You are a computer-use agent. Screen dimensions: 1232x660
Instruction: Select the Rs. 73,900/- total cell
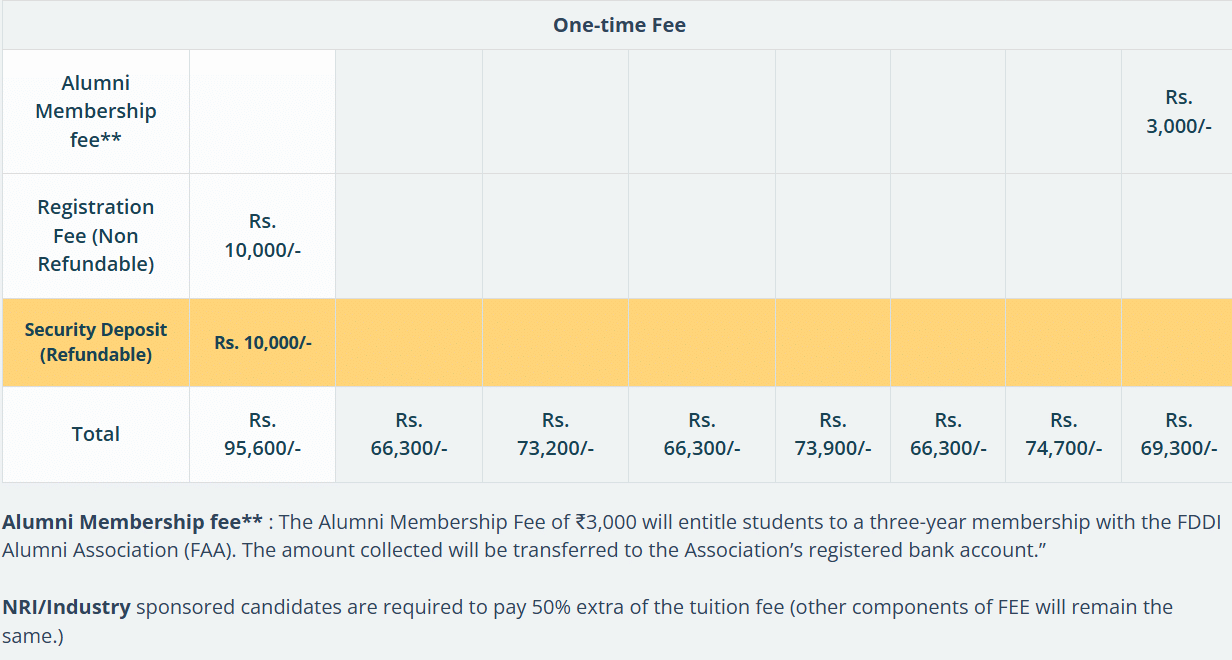832,434
